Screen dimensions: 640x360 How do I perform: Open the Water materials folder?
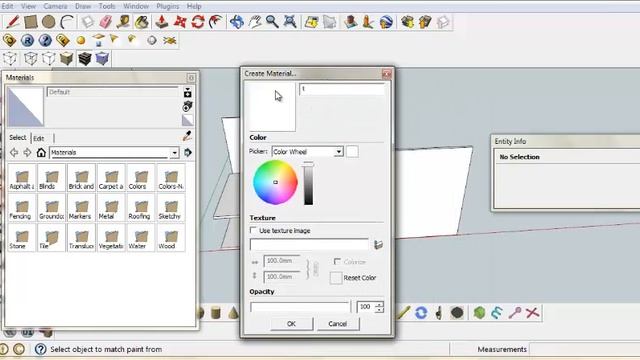141,238
